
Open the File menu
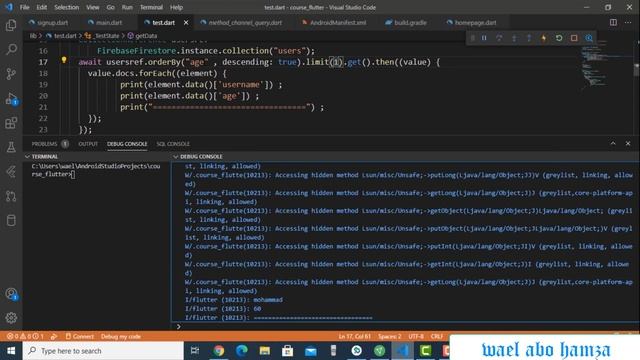click(x=24, y=7)
